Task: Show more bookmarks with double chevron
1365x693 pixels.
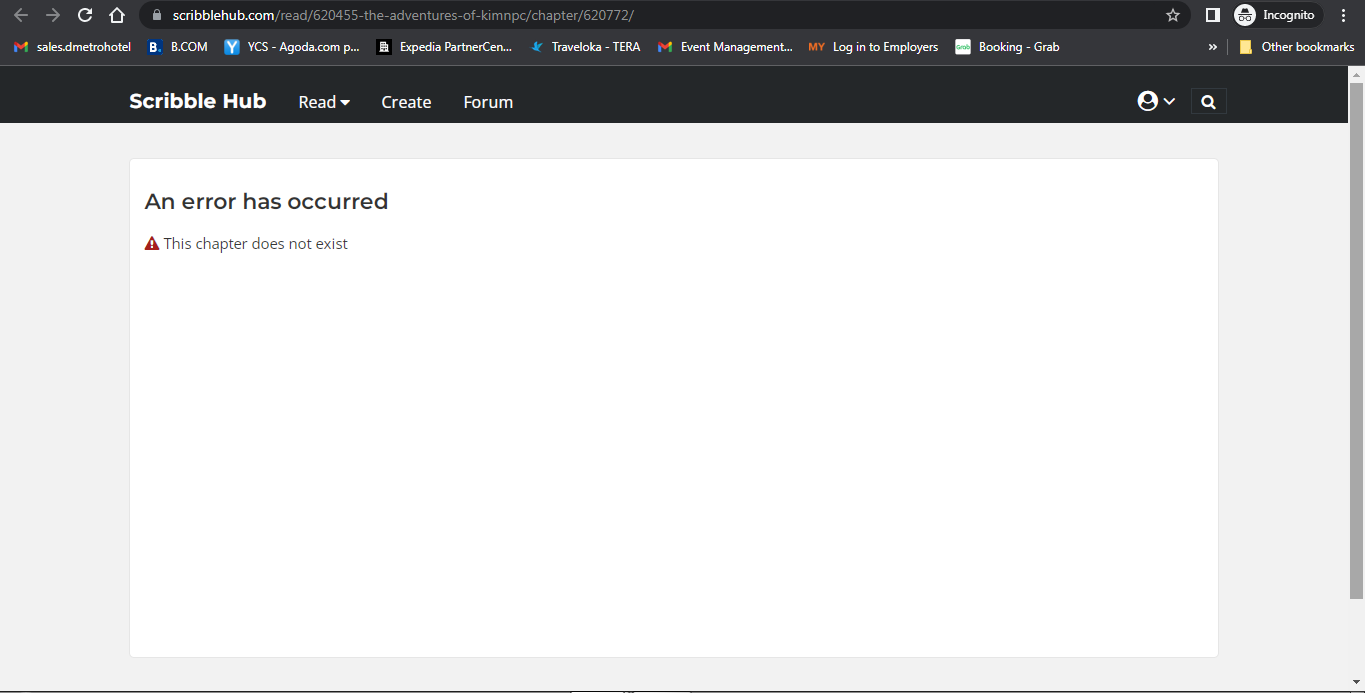Action: [x=1213, y=47]
